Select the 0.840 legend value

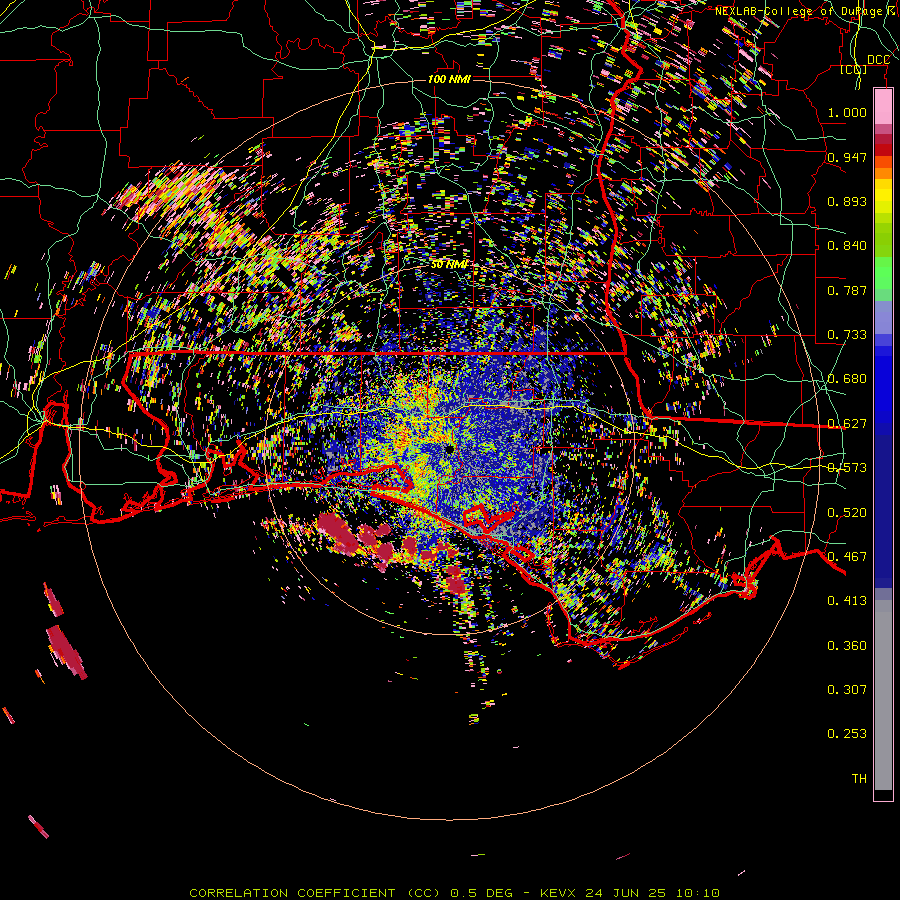(847, 246)
